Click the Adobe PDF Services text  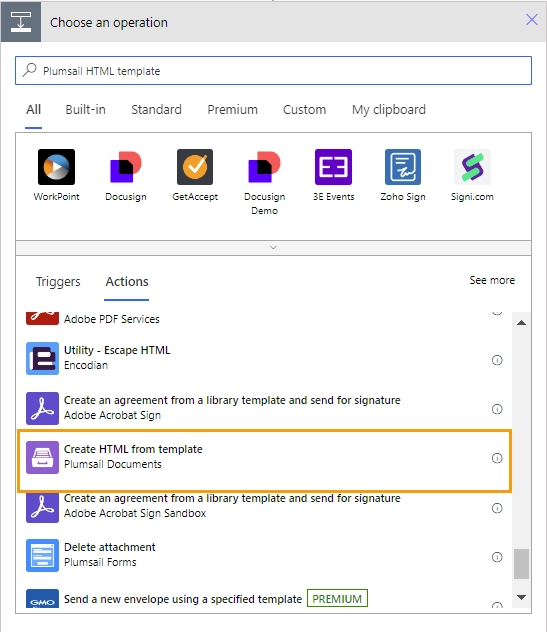tap(112, 319)
